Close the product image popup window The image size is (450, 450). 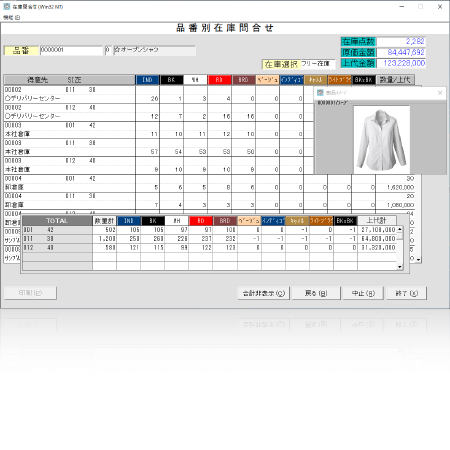pos(440,93)
